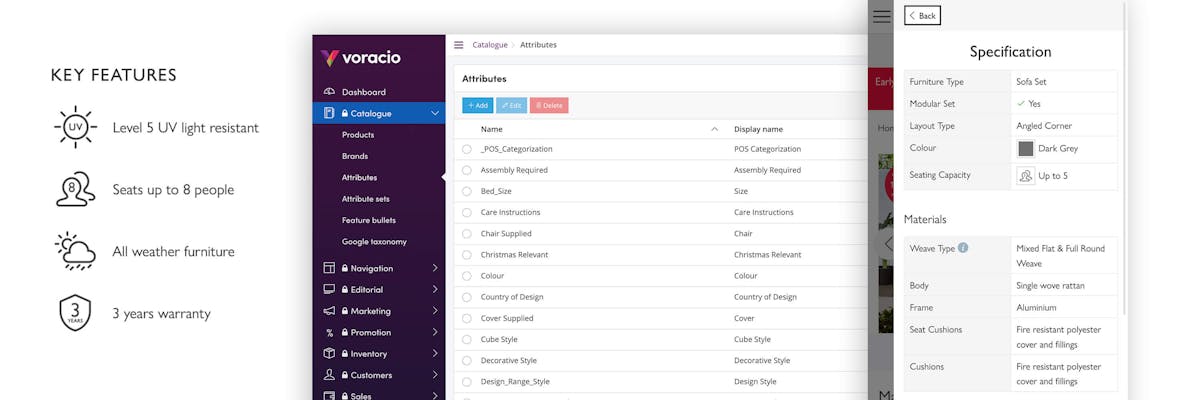Click the green check next to Yes
The image size is (1200, 400).
point(1021,103)
